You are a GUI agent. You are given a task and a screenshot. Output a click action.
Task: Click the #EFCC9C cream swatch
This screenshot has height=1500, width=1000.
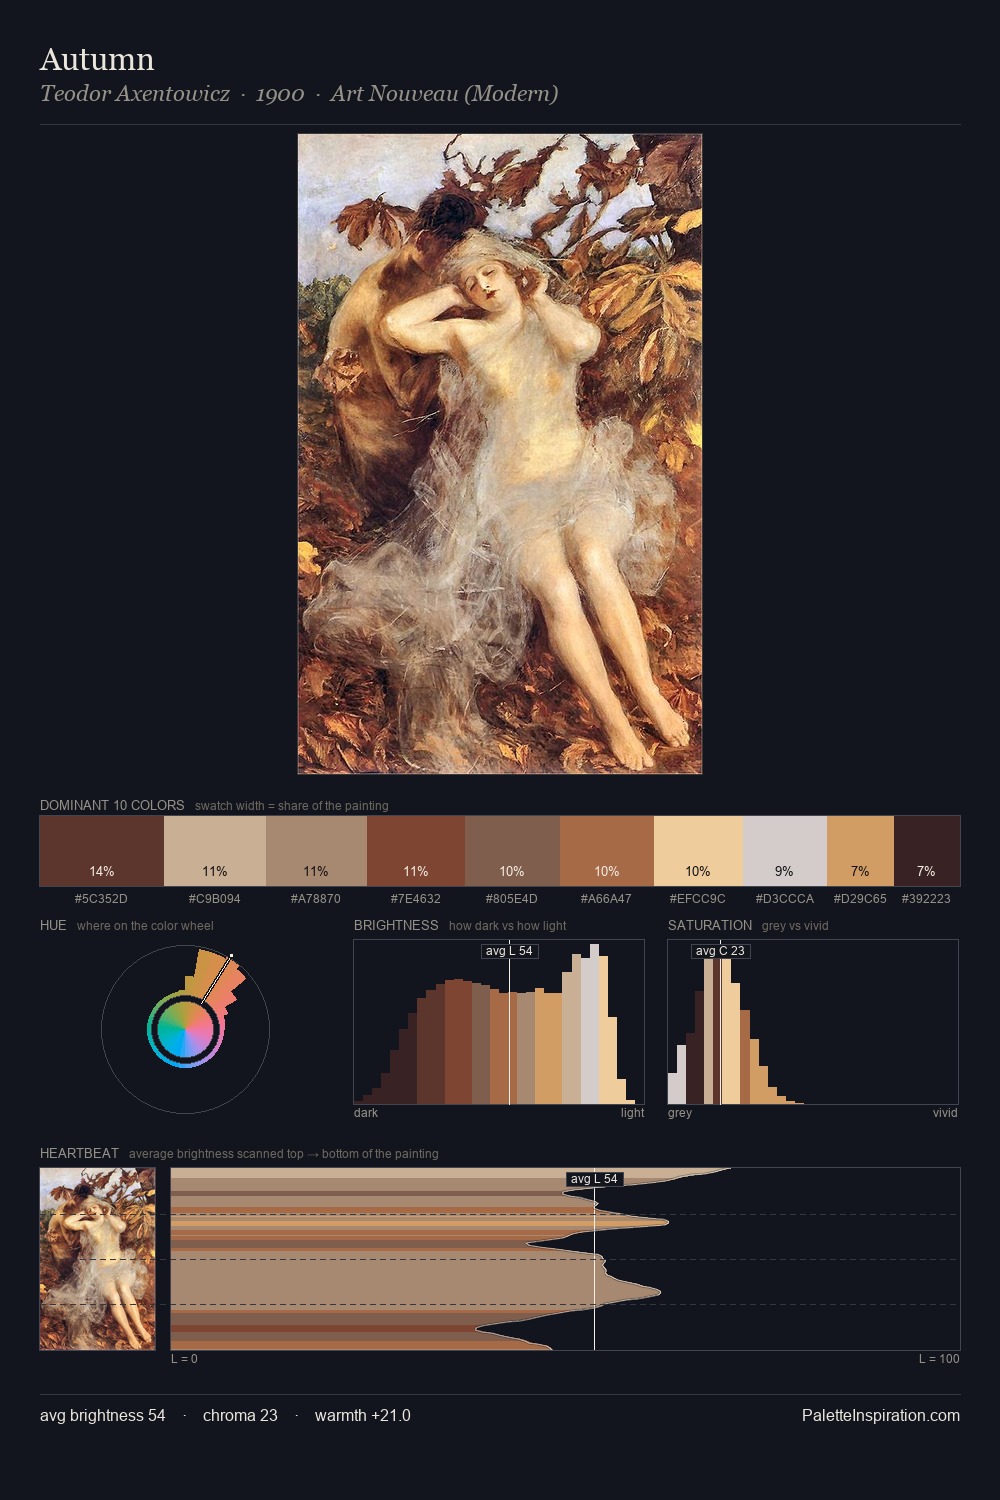click(x=698, y=851)
